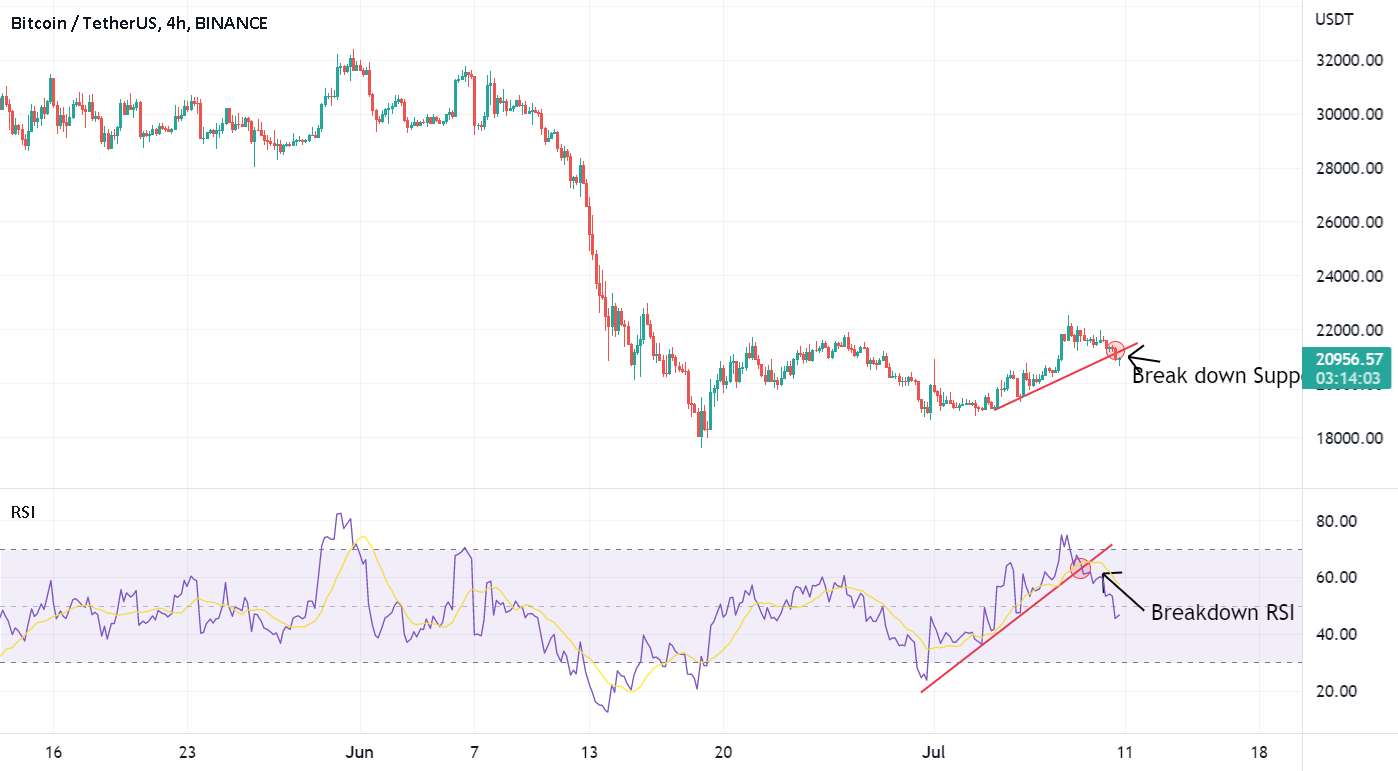This screenshot has width=1398, height=771.
Task: Click the 11 date label on time axis
Action: (x=1126, y=752)
